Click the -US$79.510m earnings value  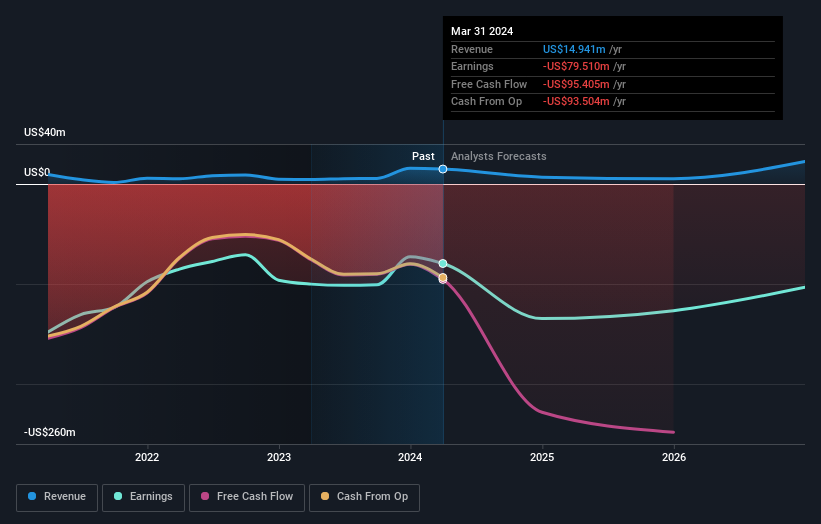576,66
